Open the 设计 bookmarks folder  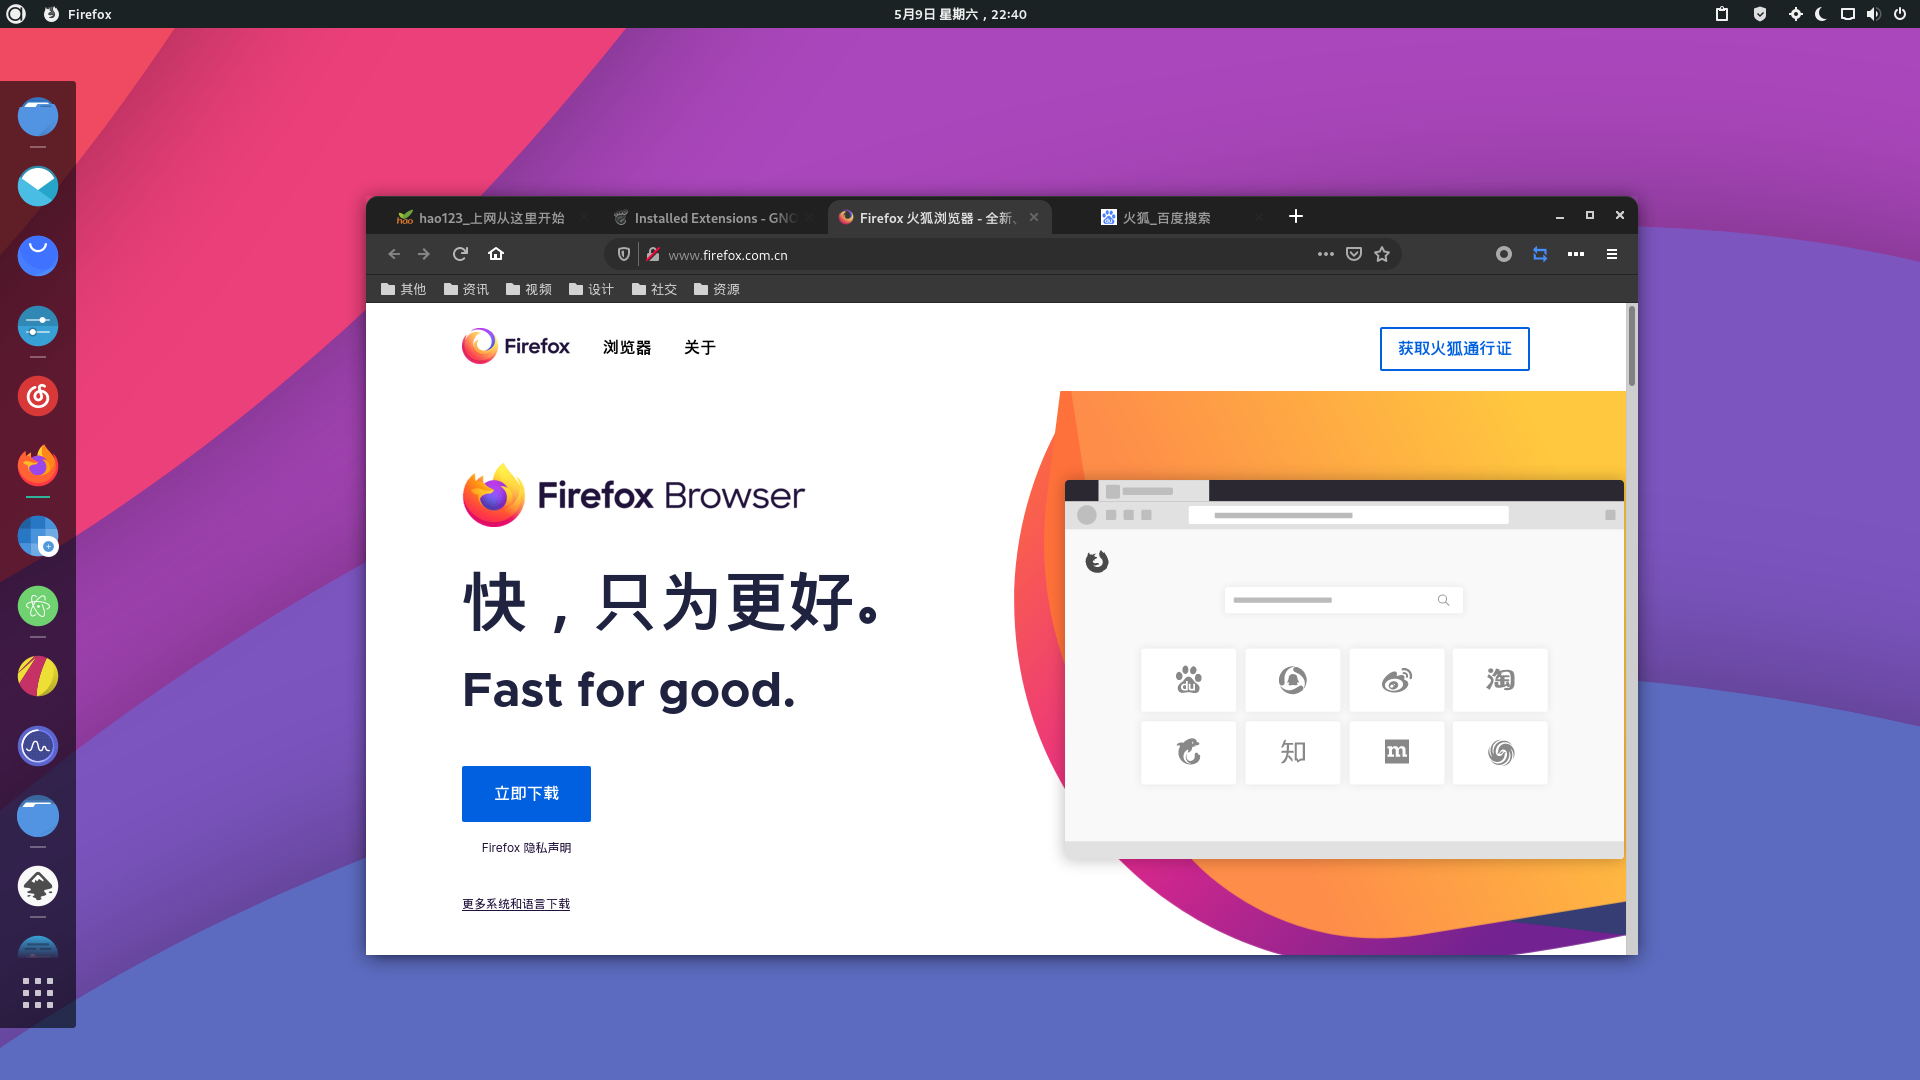coord(591,289)
